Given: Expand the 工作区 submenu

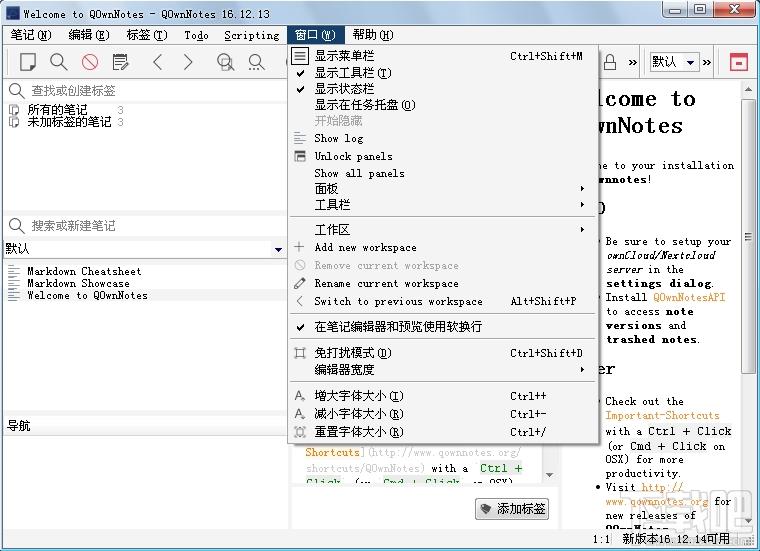Looking at the screenshot, I should click(443, 230).
